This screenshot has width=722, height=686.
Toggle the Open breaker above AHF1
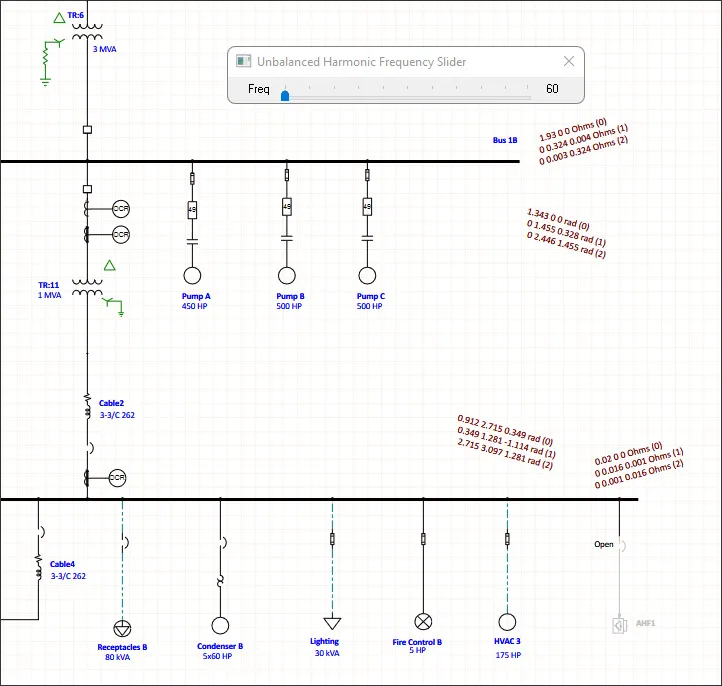point(622,546)
